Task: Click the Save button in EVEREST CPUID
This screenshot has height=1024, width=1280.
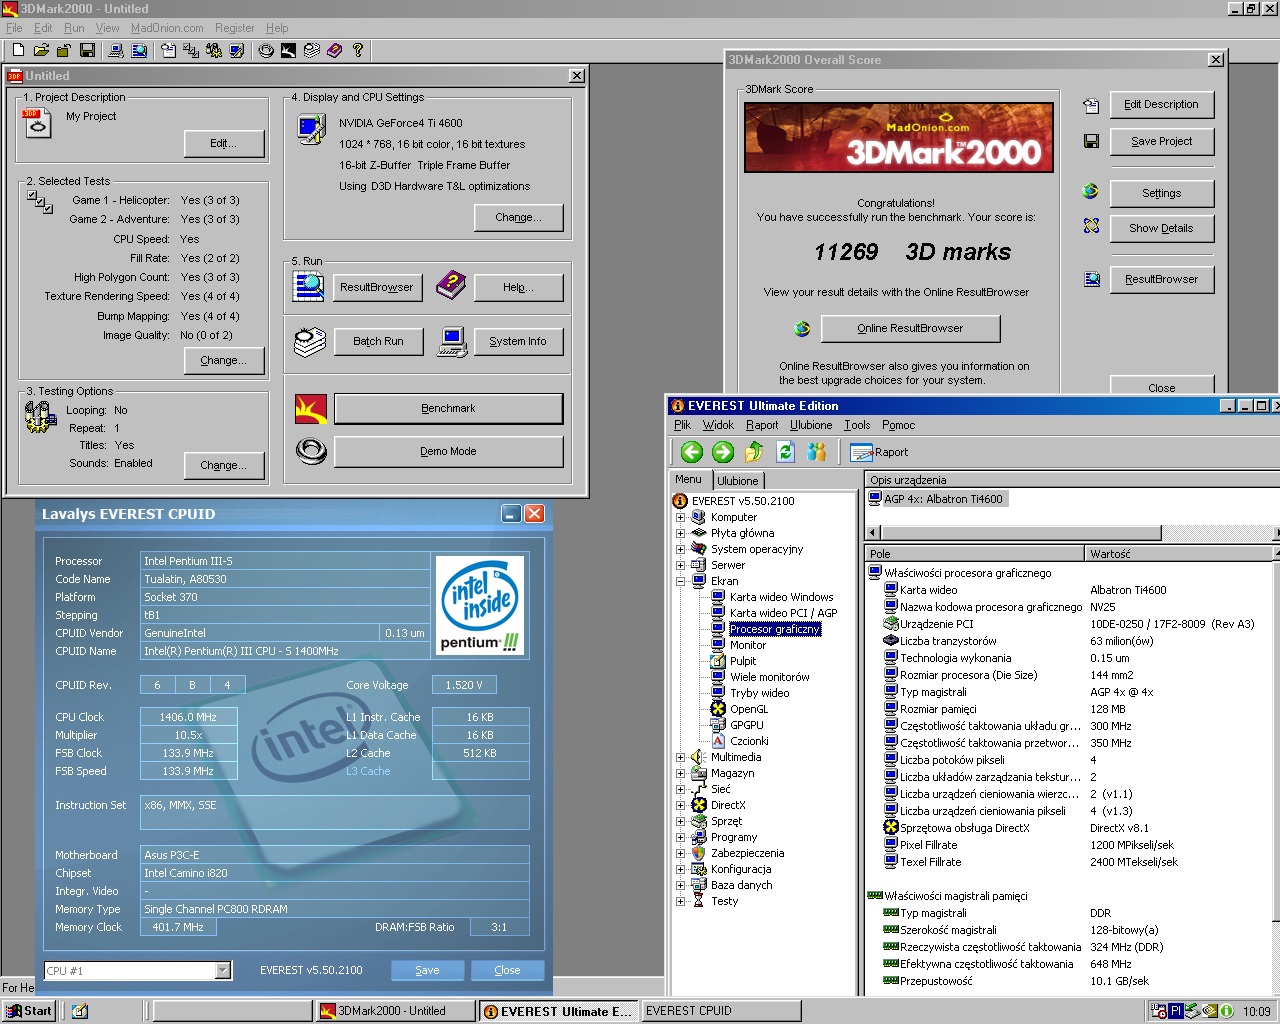Action: [x=427, y=970]
